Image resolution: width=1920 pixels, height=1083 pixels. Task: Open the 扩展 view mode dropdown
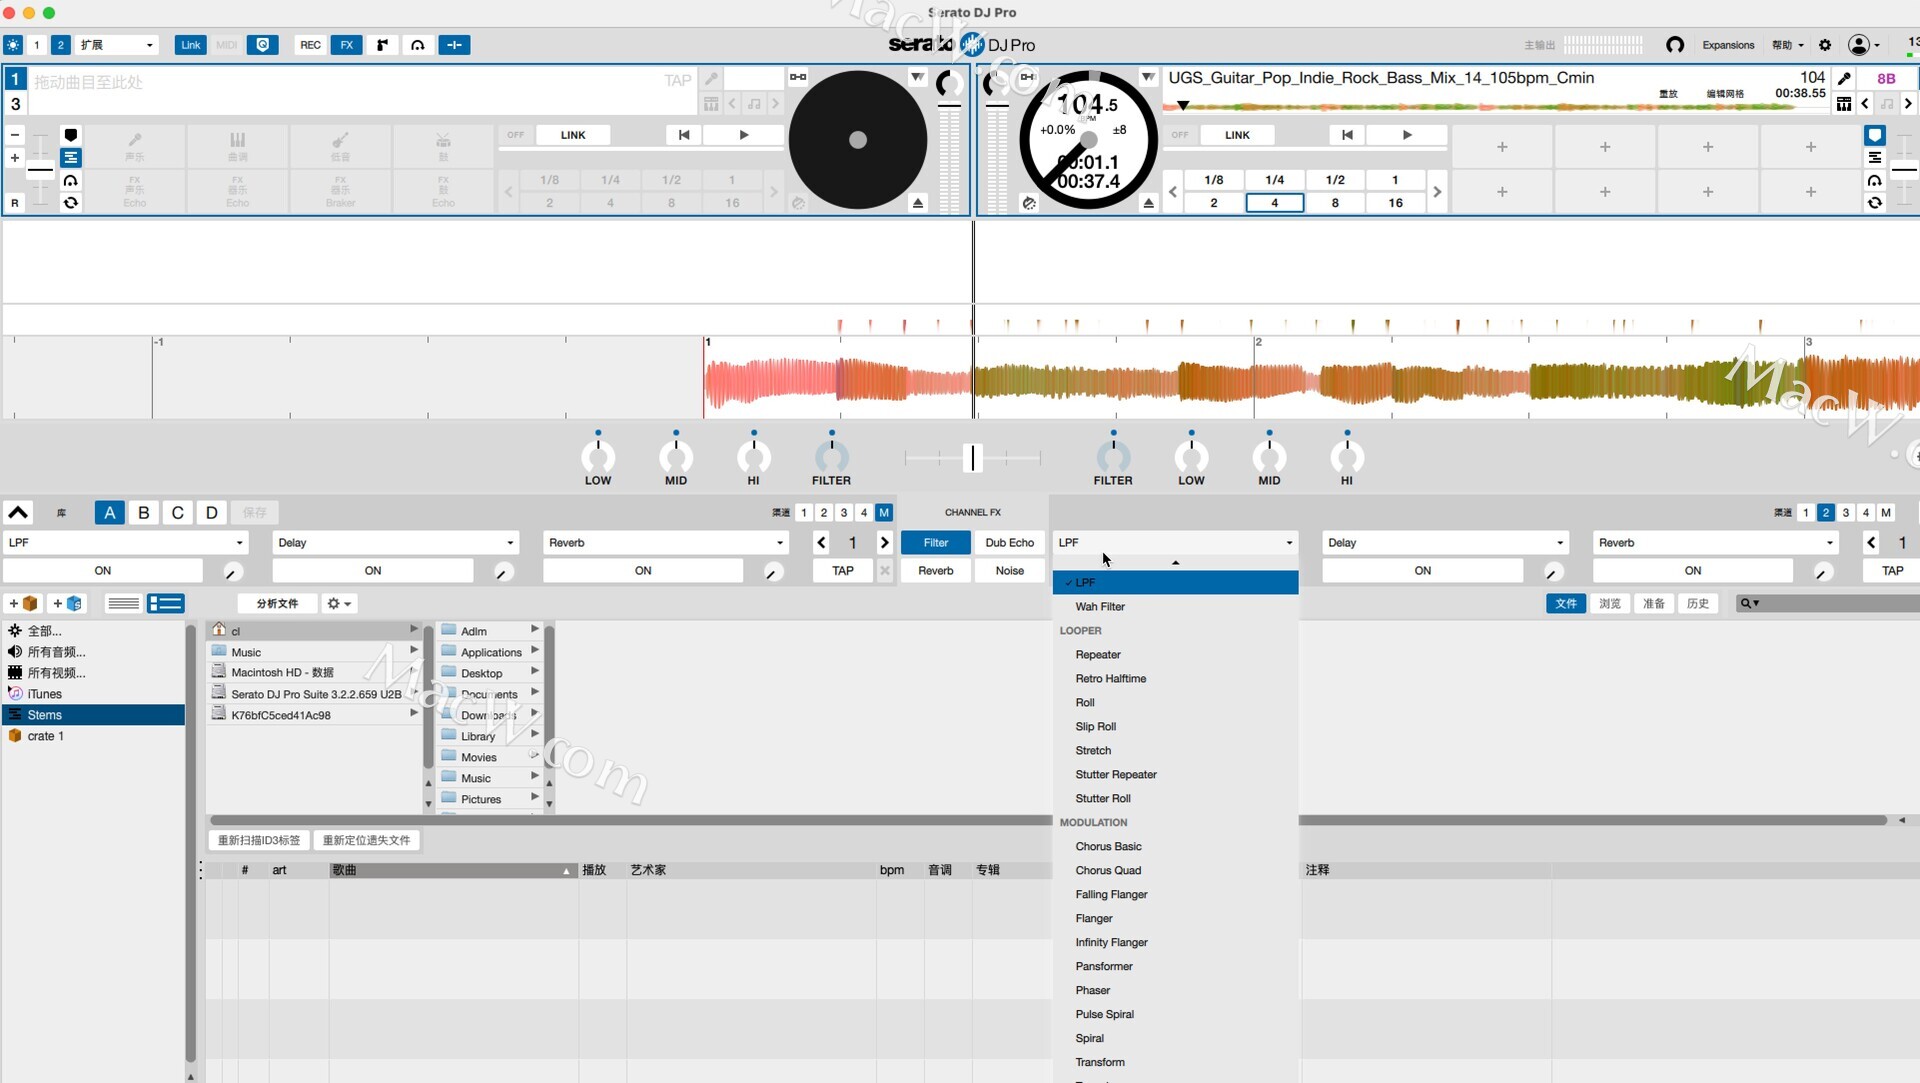click(x=117, y=45)
